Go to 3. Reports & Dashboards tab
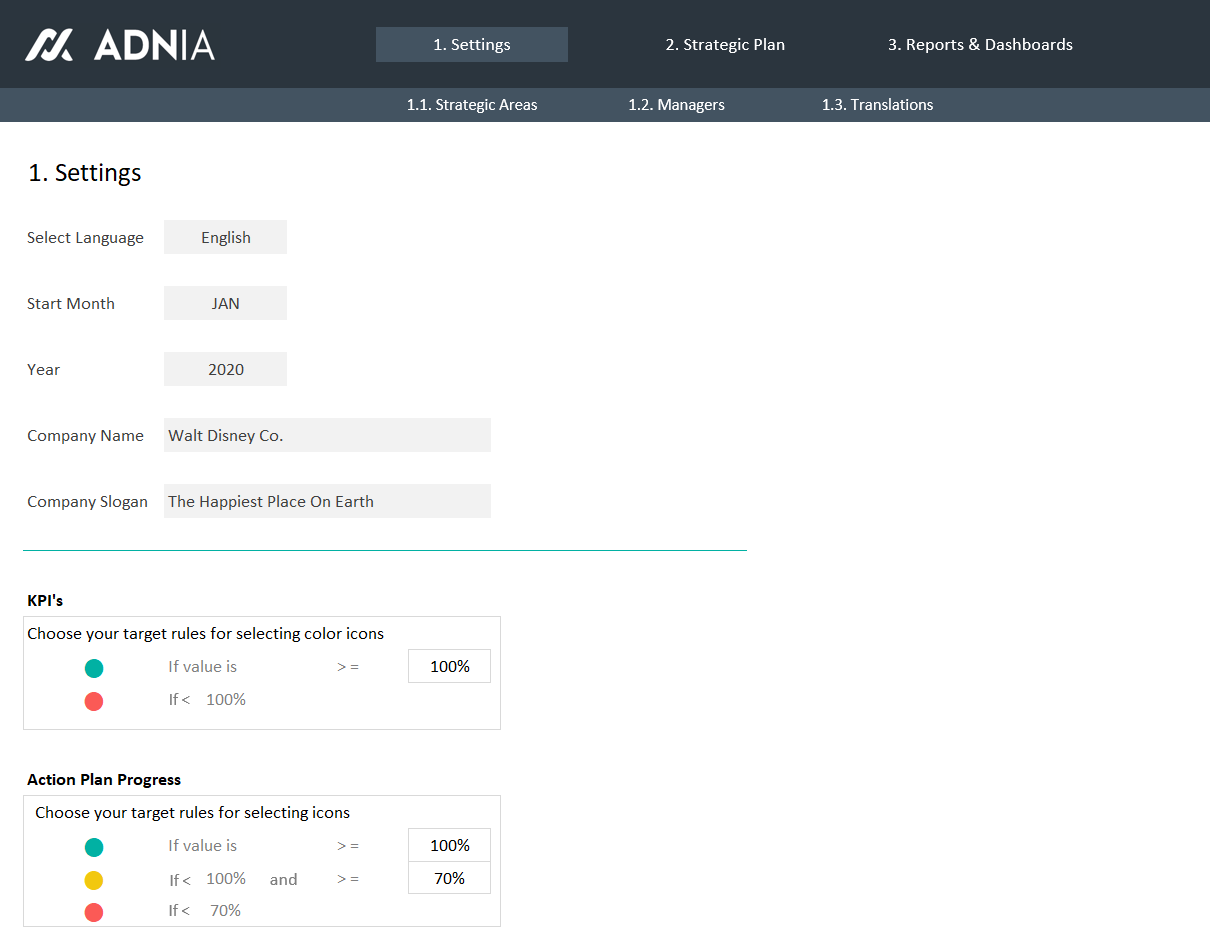 pos(980,45)
